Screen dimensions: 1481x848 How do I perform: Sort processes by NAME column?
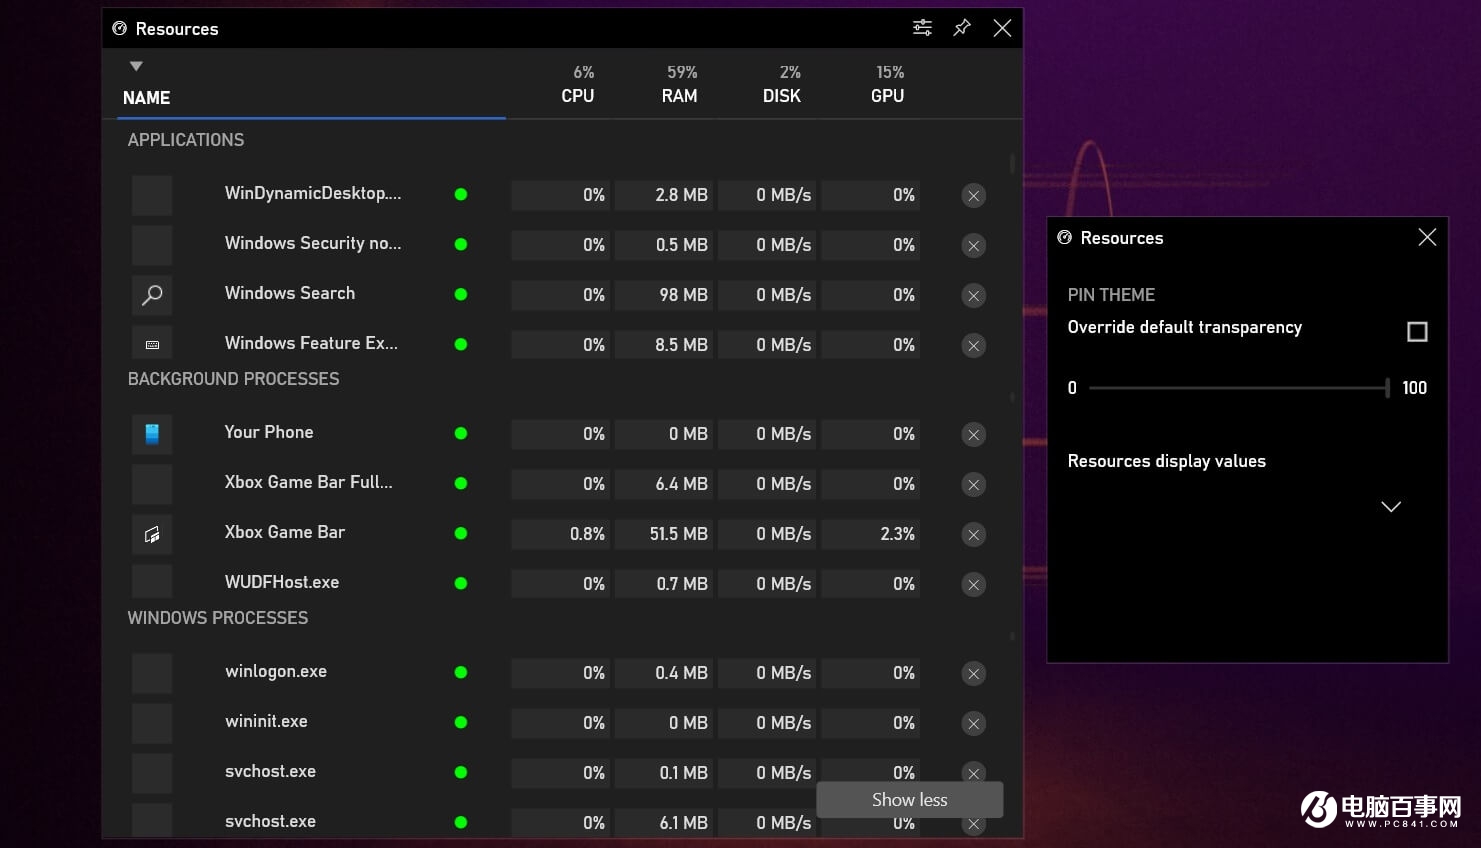tap(146, 98)
